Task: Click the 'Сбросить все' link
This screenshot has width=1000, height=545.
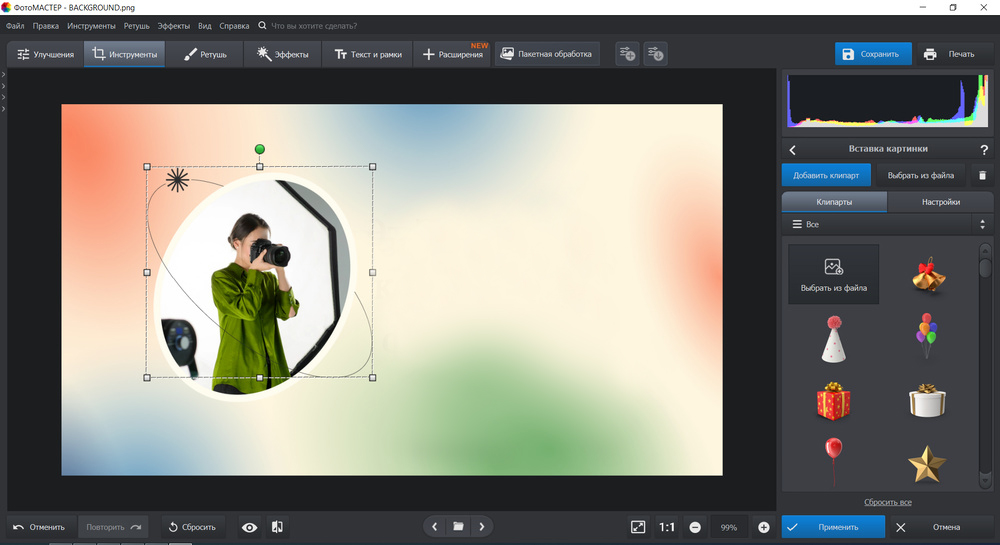Action: [887, 502]
